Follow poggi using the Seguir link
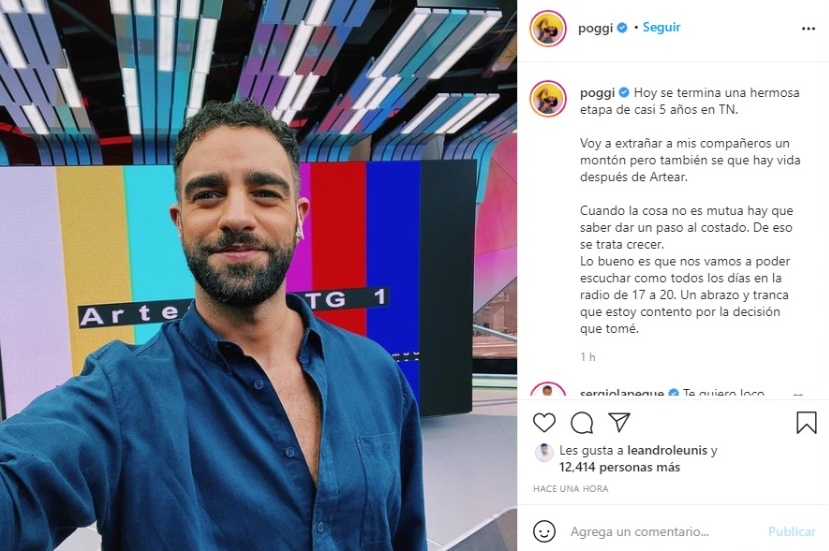Viewport: 829px width, 551px height. 661,27
